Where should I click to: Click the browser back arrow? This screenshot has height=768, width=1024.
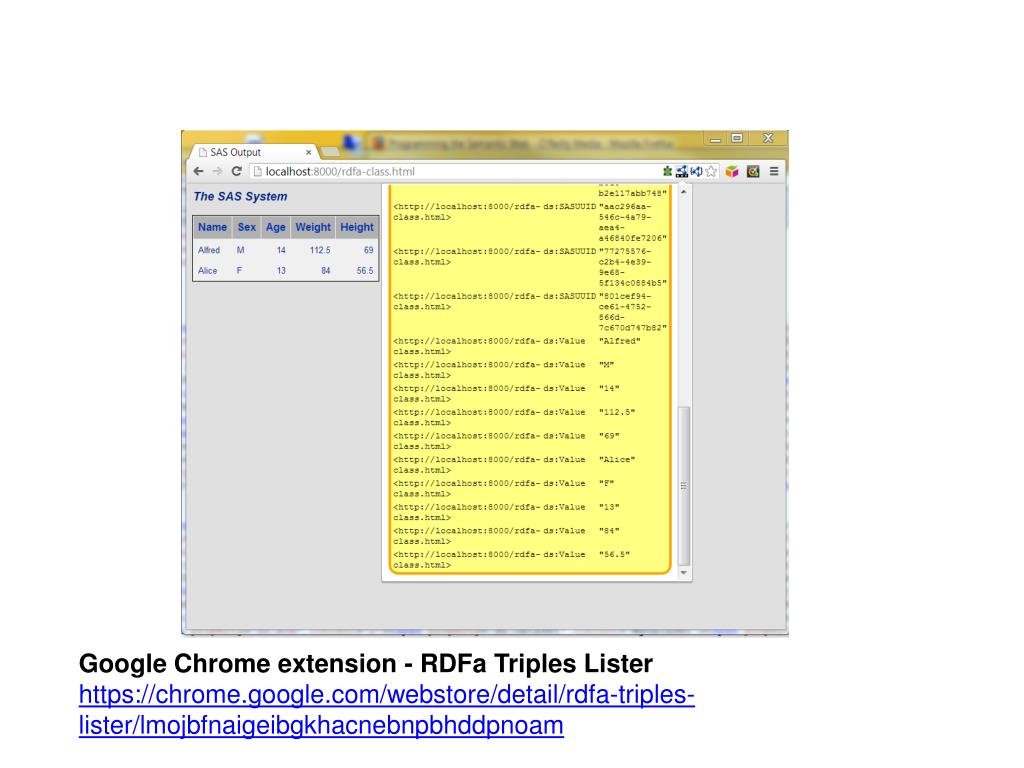199,171
